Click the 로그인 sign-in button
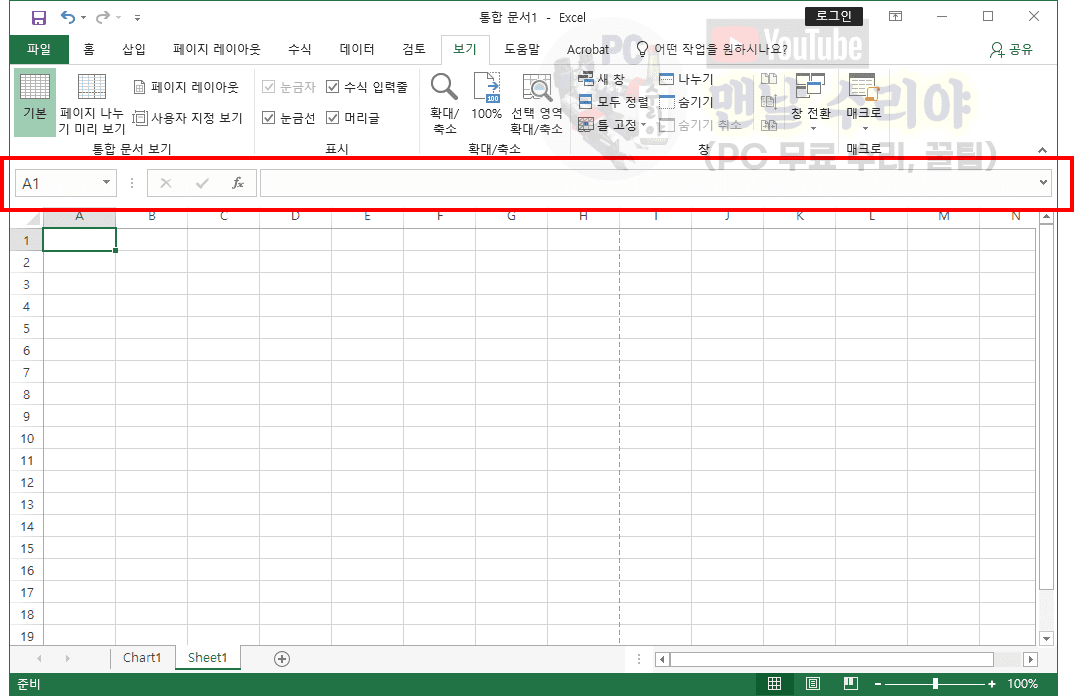The image size is (1074, 696). click(x=833, y=16)
